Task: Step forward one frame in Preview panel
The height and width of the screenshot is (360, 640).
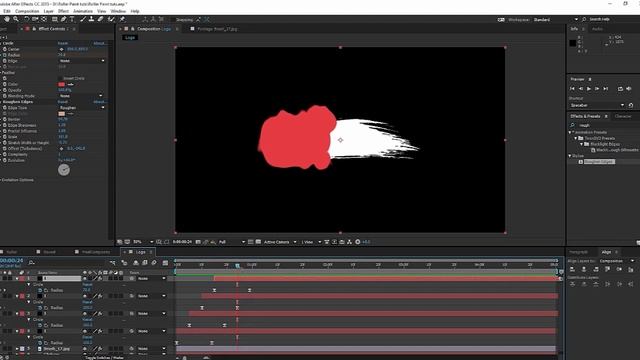Action: click(x=597, y=89)
